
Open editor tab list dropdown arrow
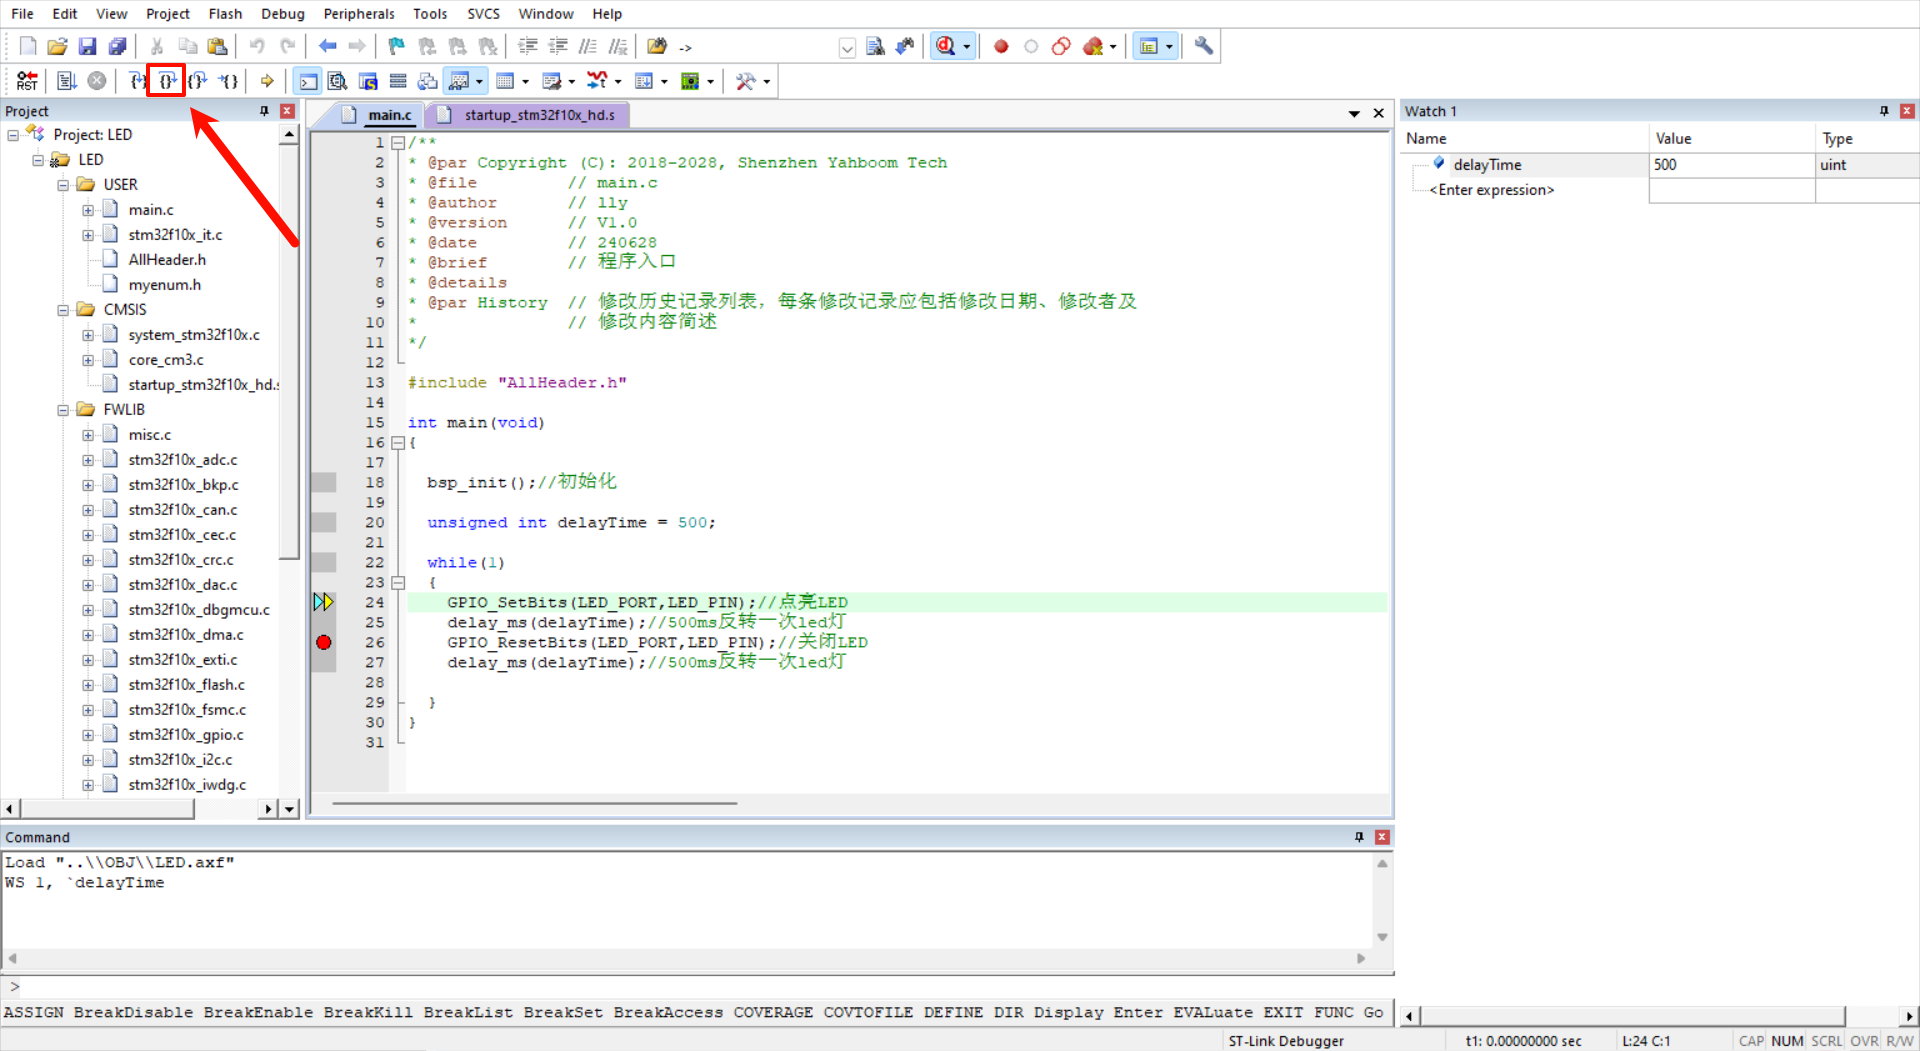[x=1354, y=114]
